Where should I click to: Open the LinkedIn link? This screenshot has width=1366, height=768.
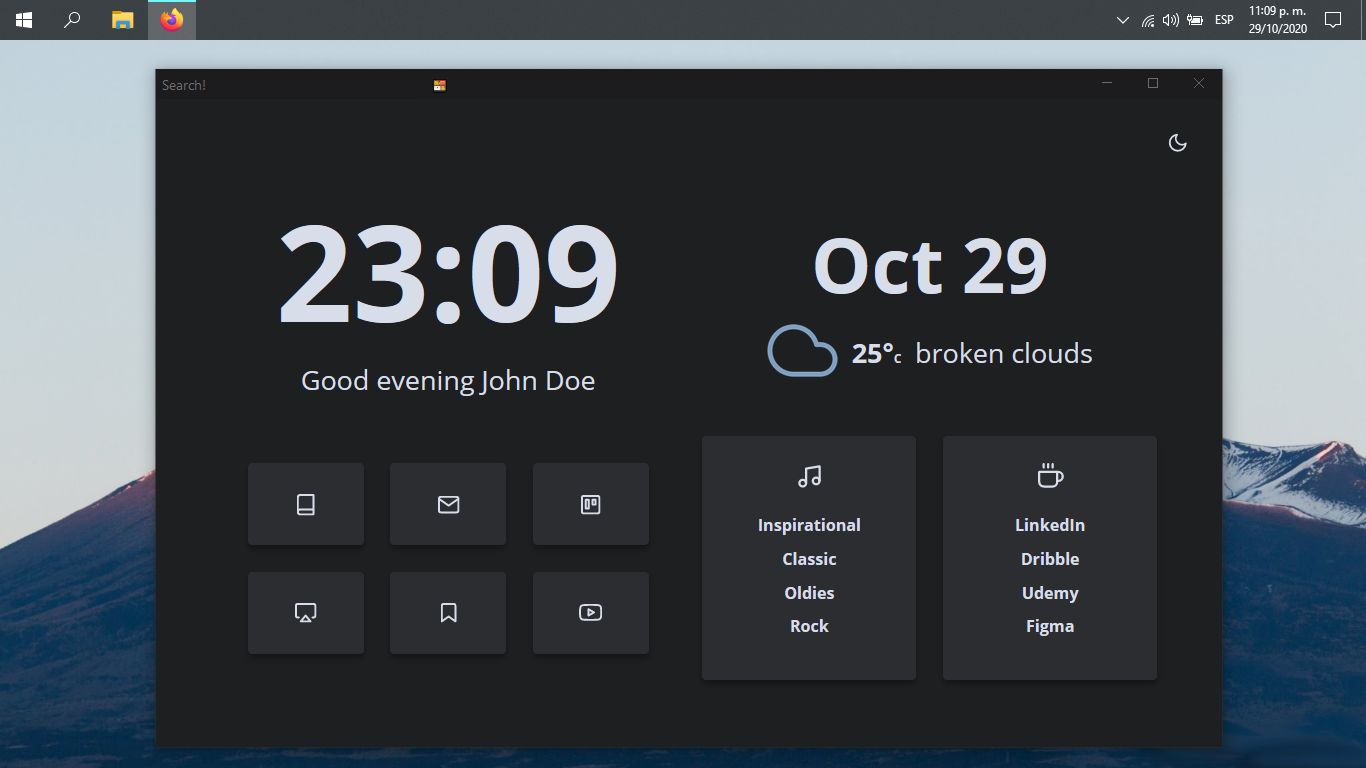point(1049,524)
